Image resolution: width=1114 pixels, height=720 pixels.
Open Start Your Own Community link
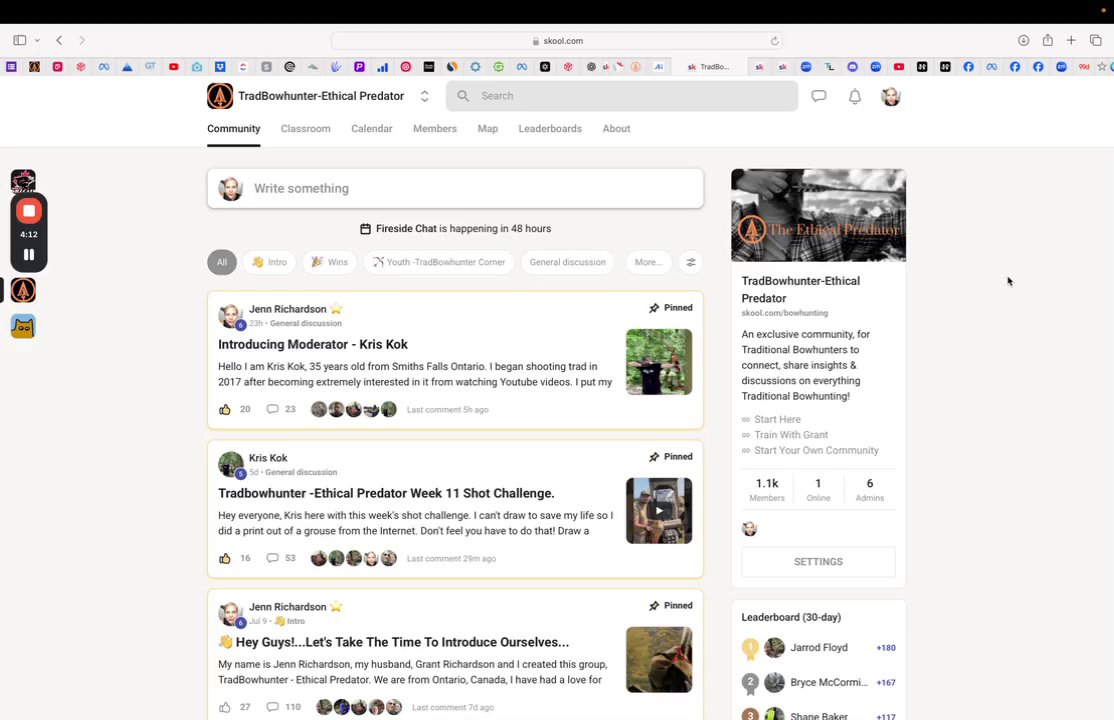(816, 451)
